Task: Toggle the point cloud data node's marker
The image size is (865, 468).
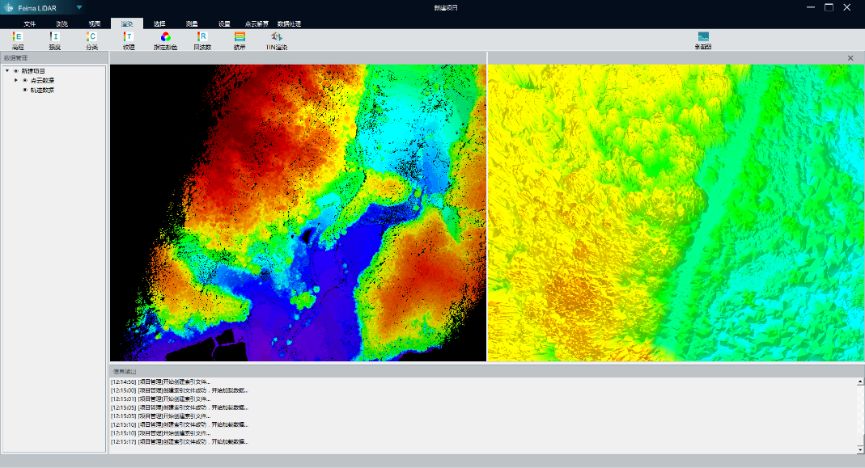Action: [x=26, y=80]
